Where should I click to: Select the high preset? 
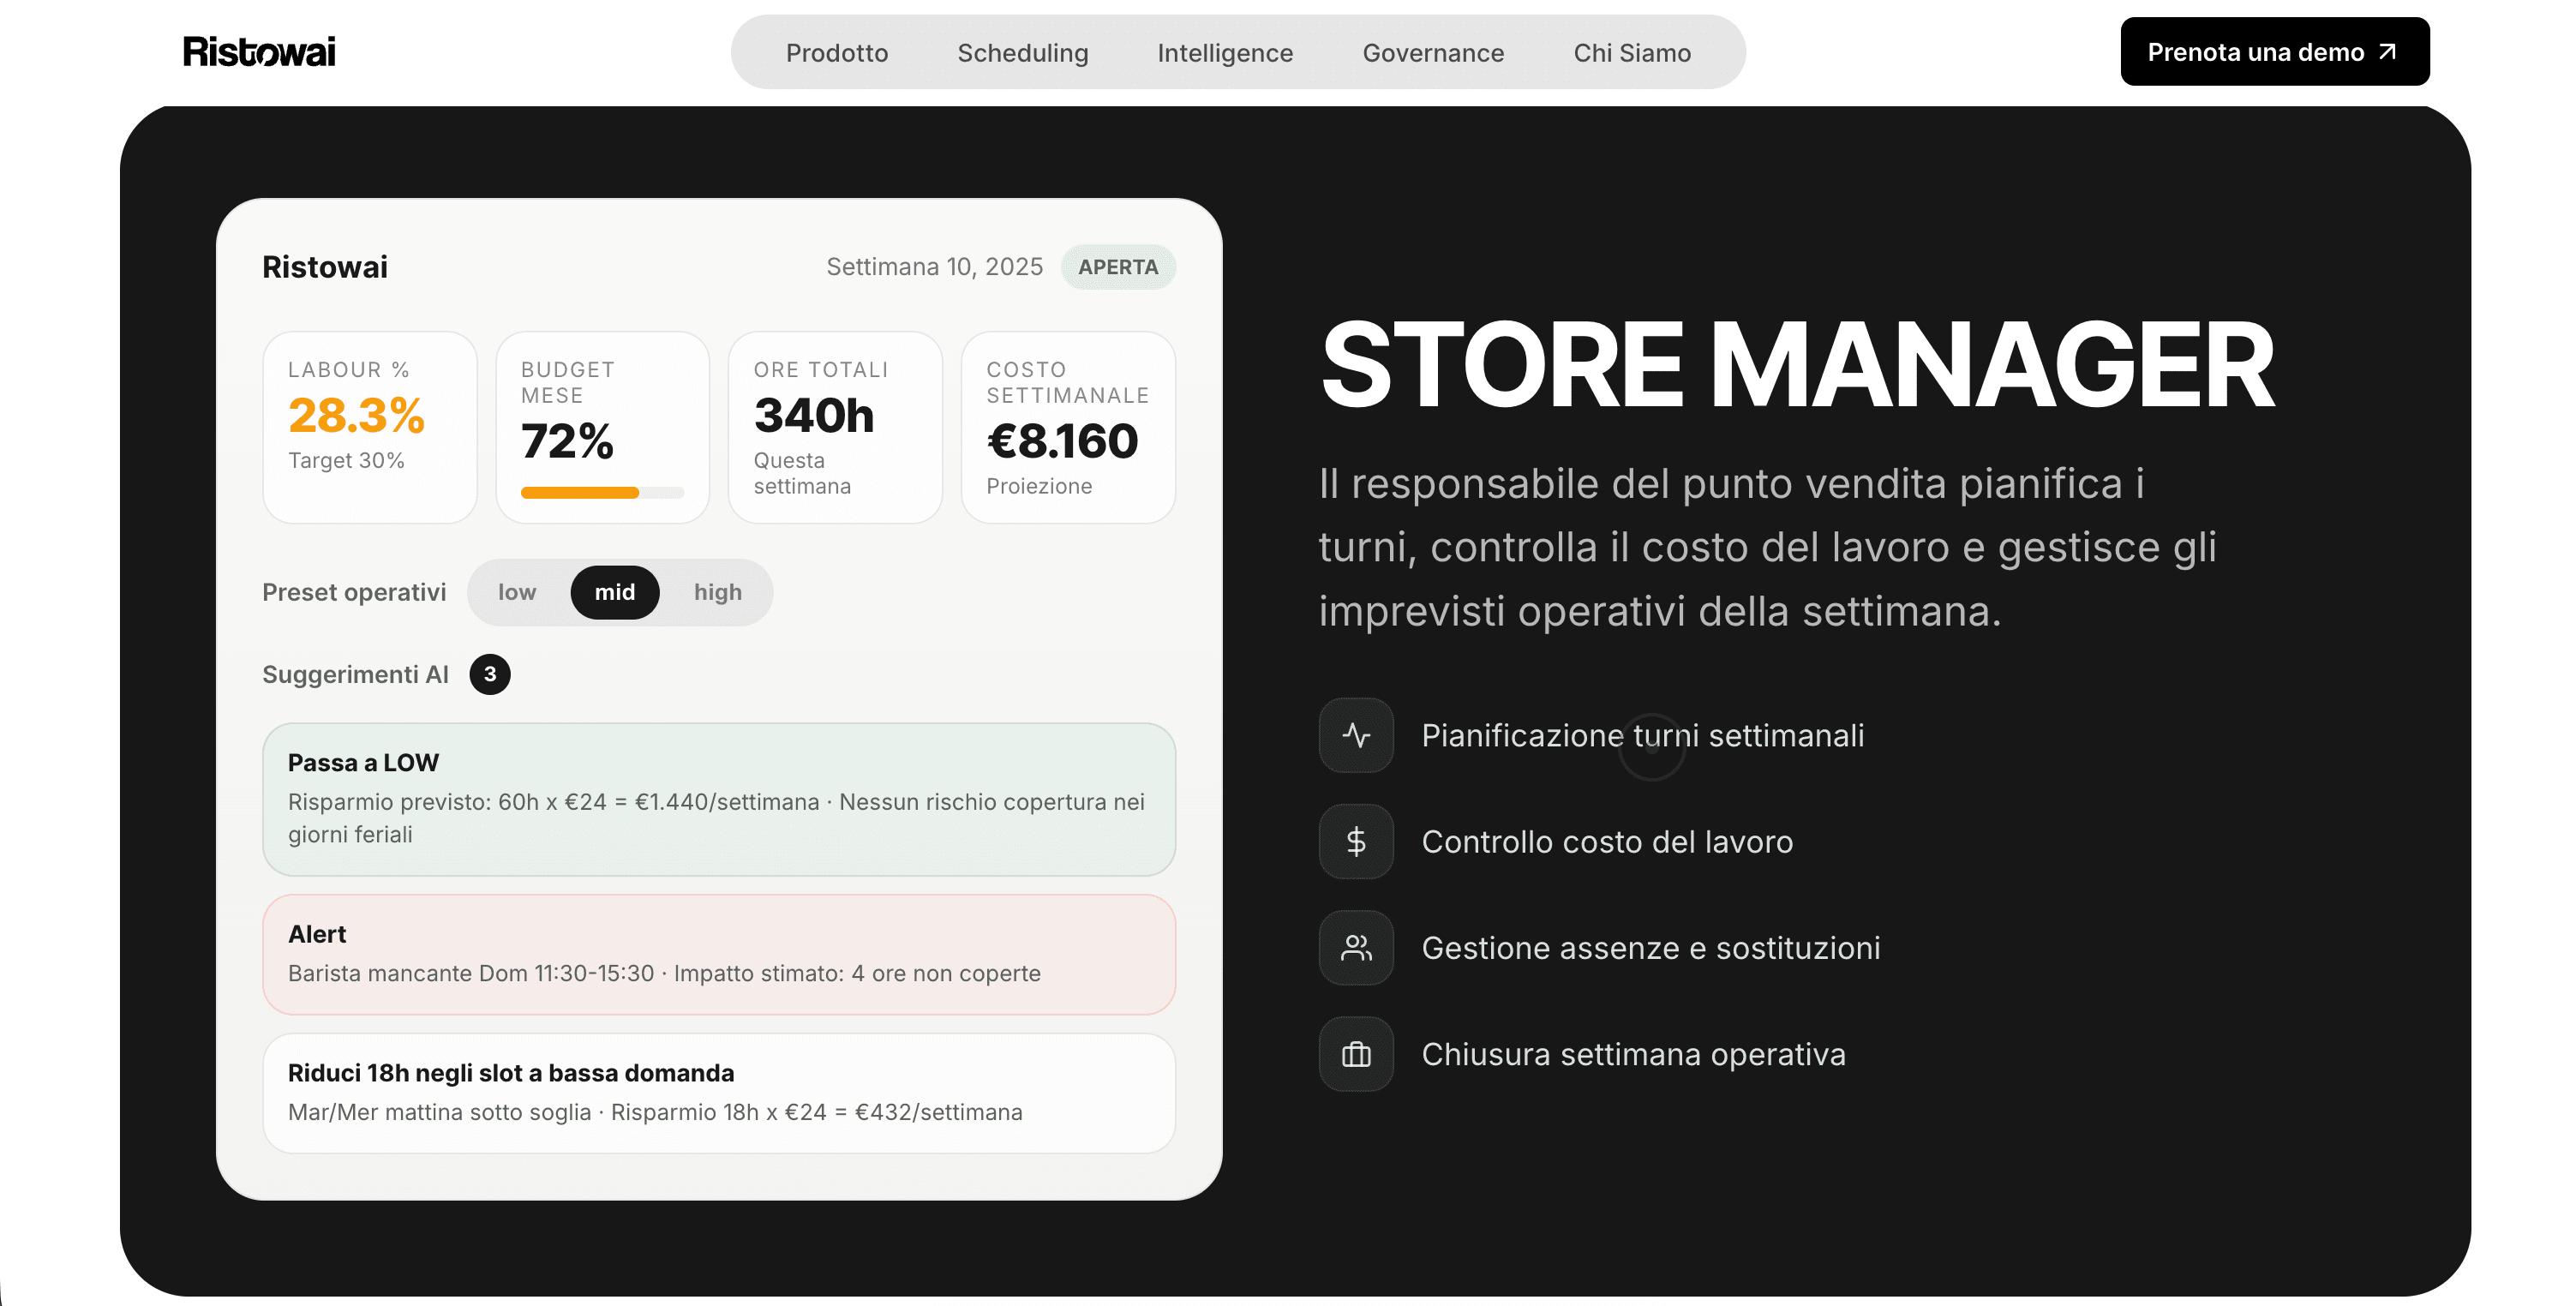pyautogui.click(x=718, y=592)
